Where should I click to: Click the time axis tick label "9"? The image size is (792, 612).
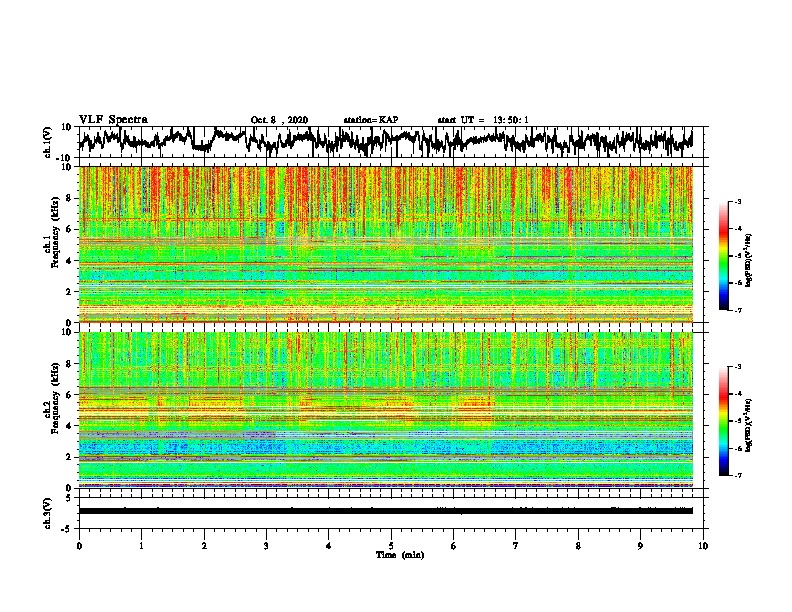(x=640, y=546)
